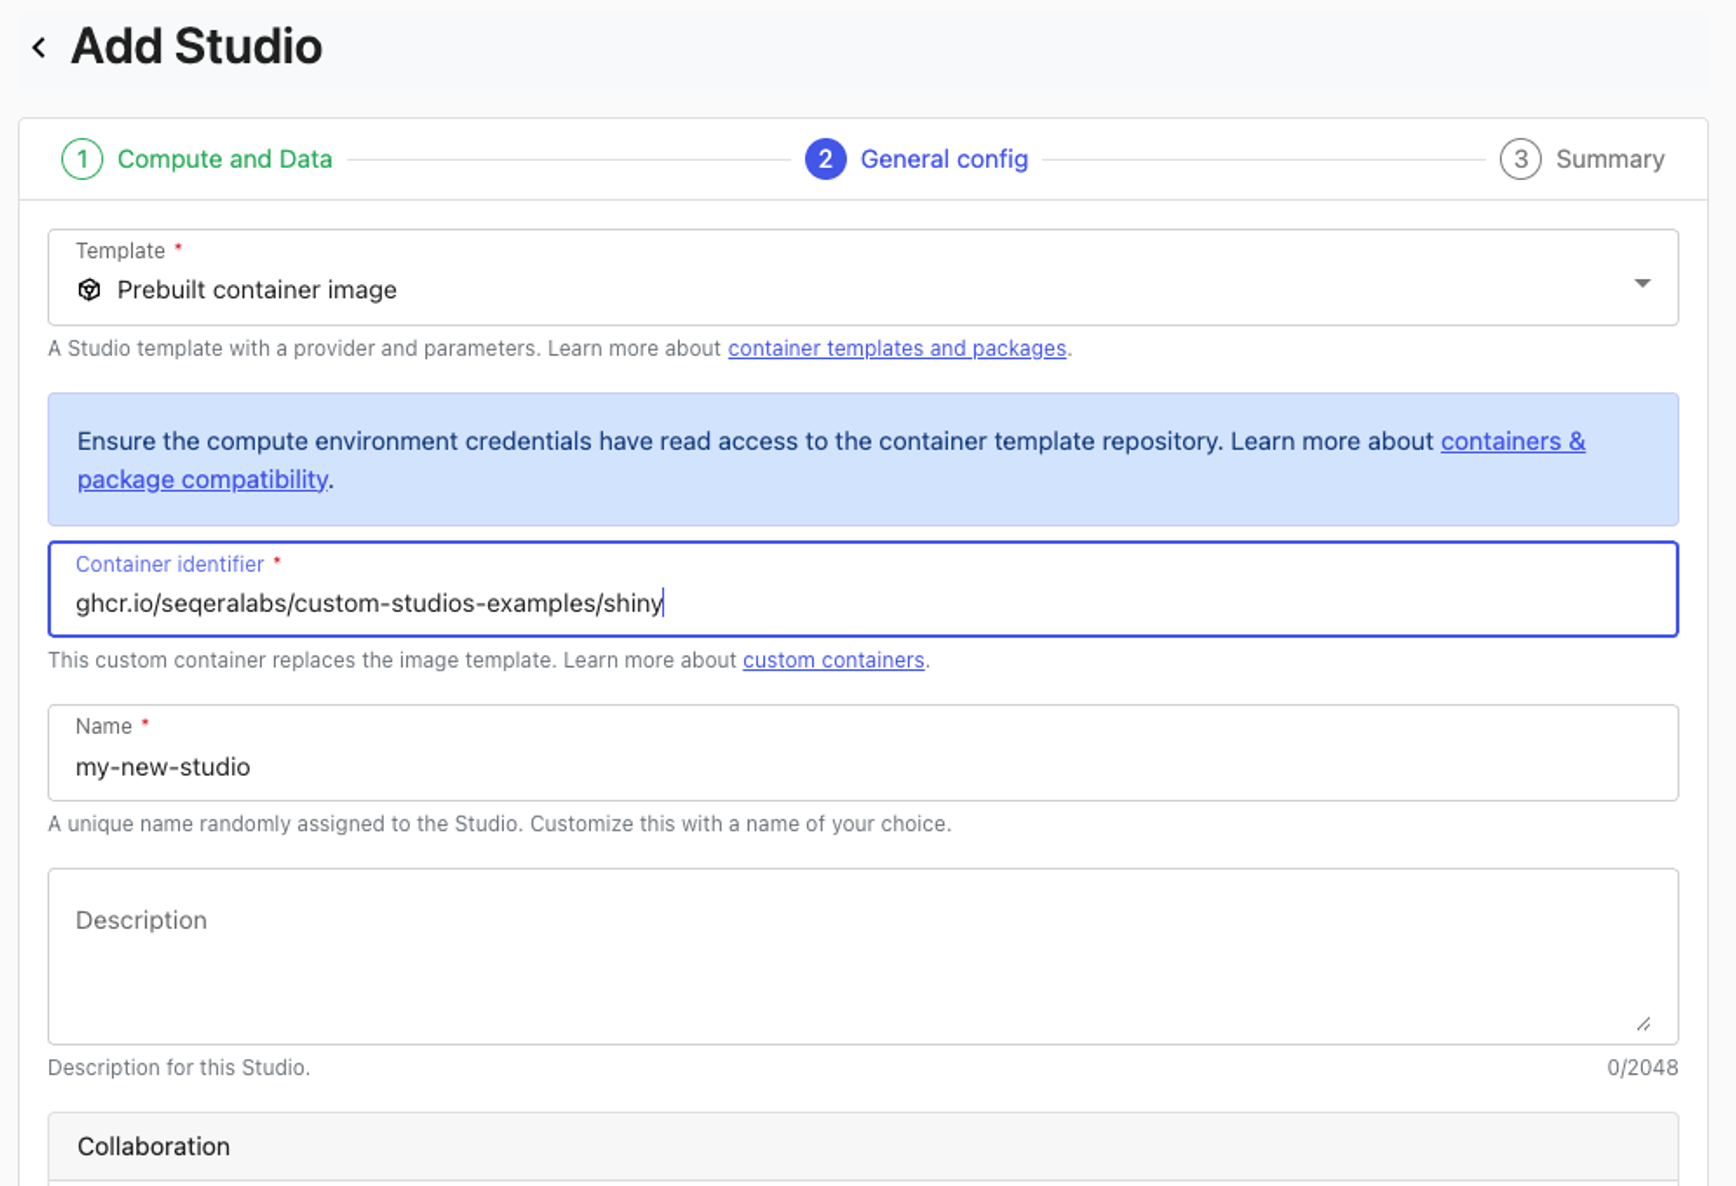Image resolution: width=1736 pixels, height=1186 pixels.
Task: Click the step 1 circle icon
Action: tap(82, 159)
